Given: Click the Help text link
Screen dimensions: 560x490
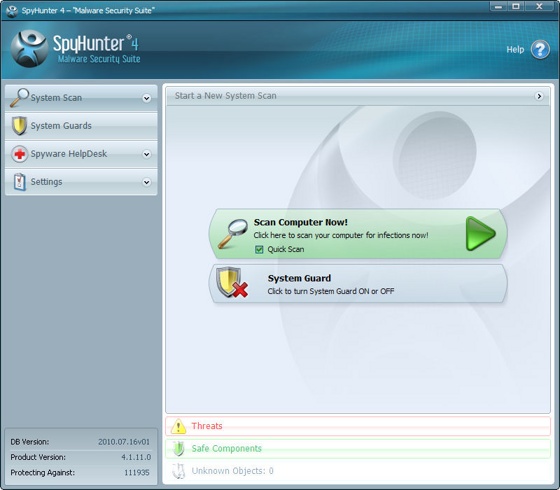Looking at the screenshot, I should coord(515,50).
